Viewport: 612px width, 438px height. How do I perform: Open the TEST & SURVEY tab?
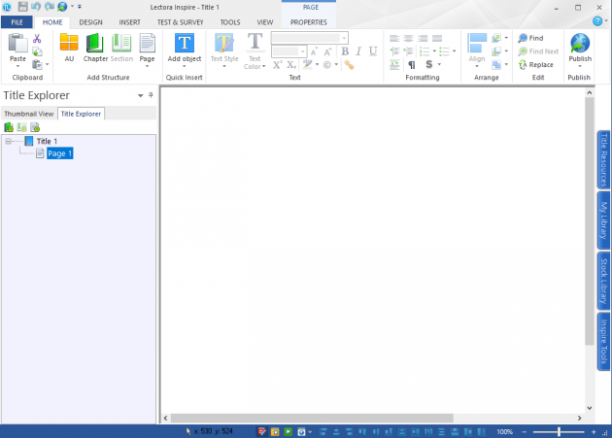pyautogui.click(x=180, y=22)
